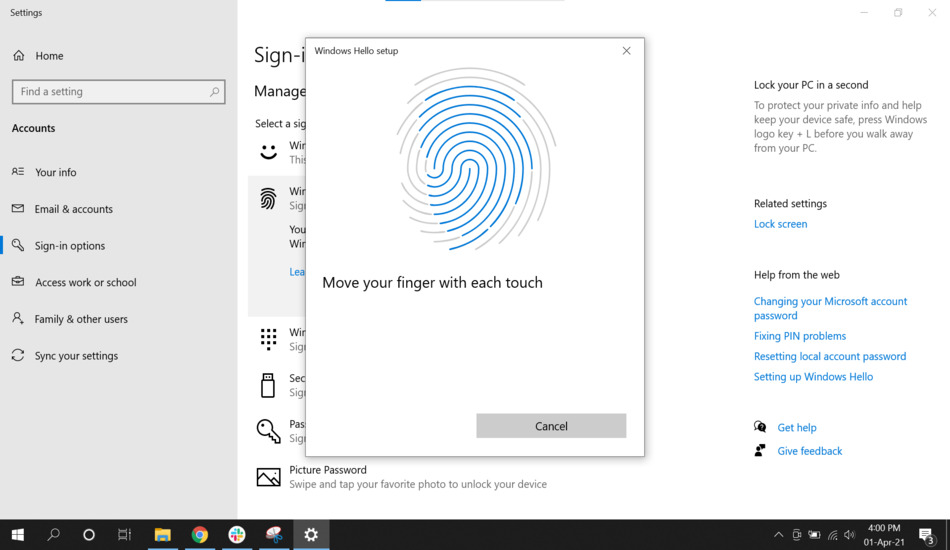
Task: Minimize the Settings window
Action: pos(864,13)
